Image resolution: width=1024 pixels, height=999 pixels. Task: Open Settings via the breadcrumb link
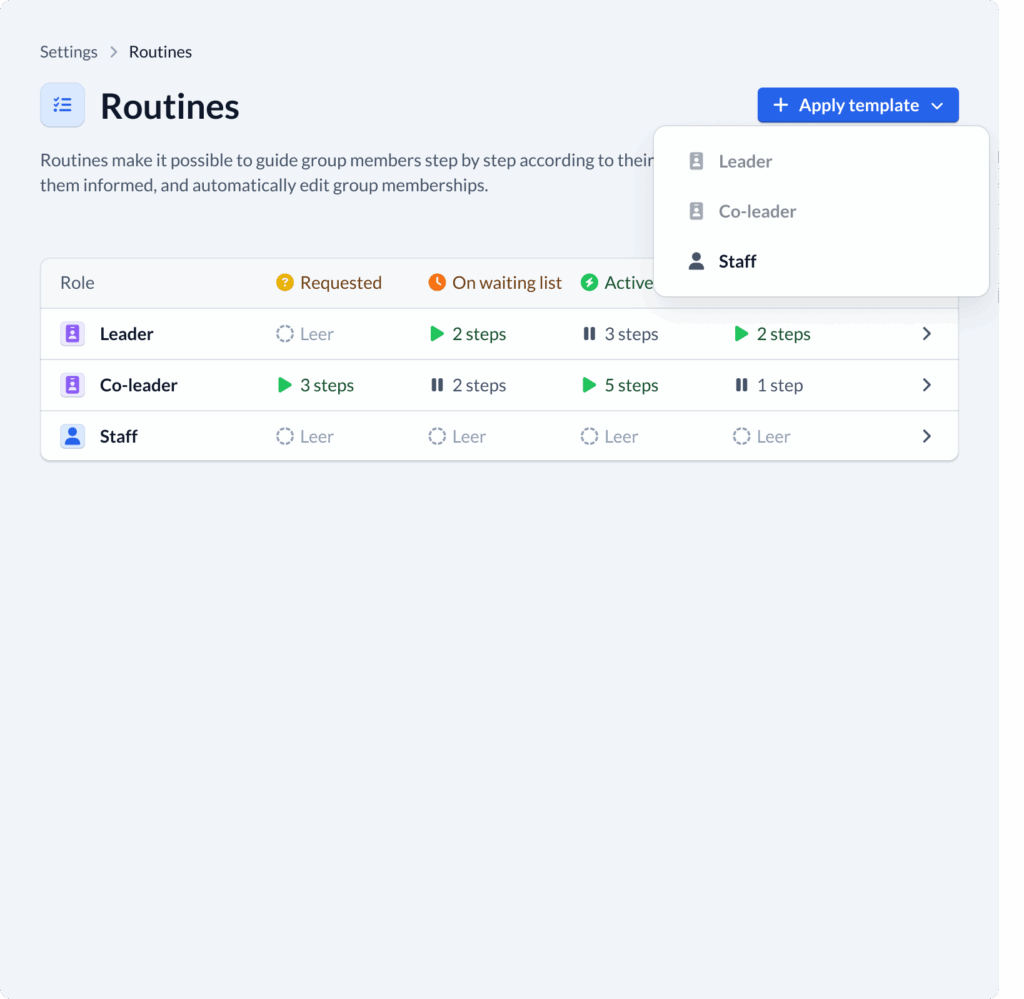68,51
